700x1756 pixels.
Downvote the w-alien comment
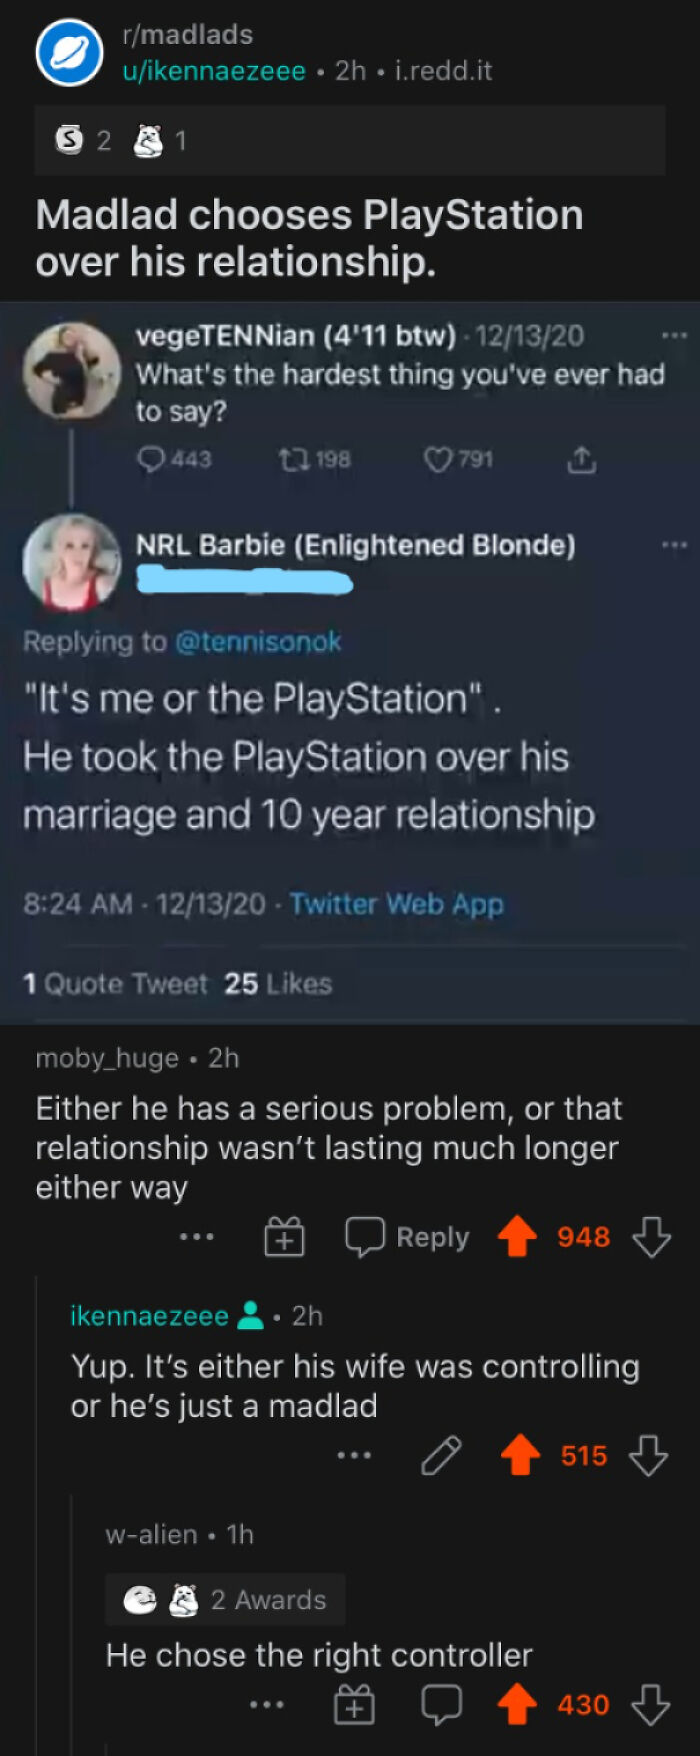[650, 1705]
